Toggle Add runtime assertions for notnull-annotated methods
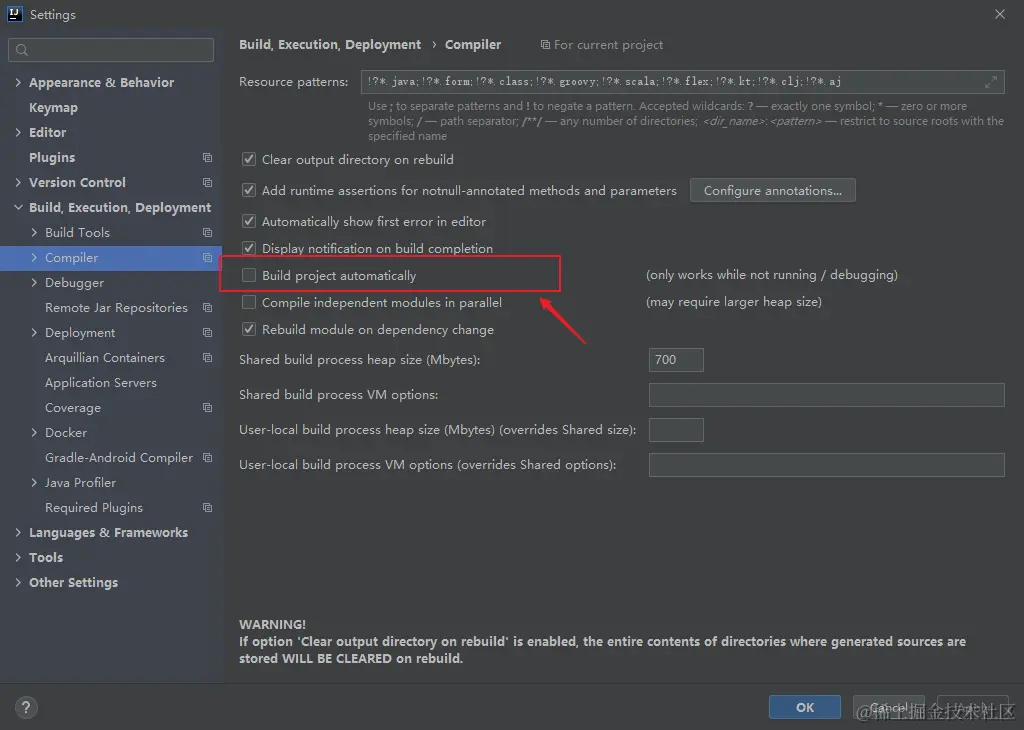 [x=249, y=190]
